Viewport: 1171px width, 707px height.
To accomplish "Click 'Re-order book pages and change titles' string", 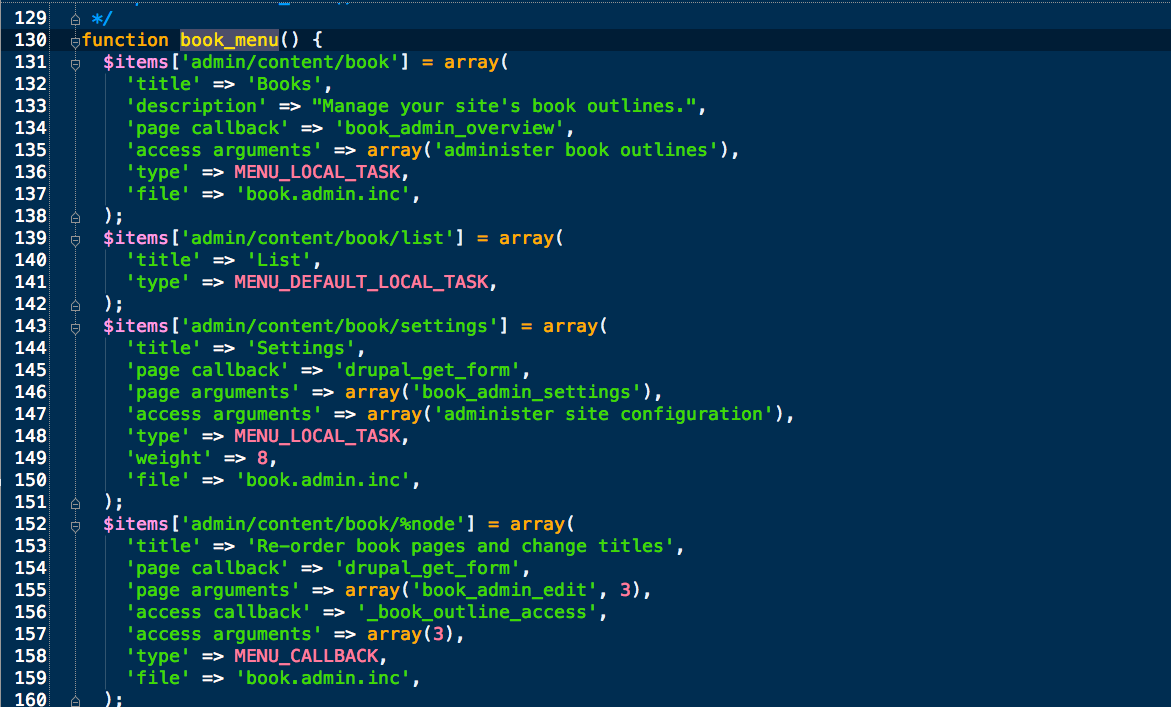I will click(465, 546).
